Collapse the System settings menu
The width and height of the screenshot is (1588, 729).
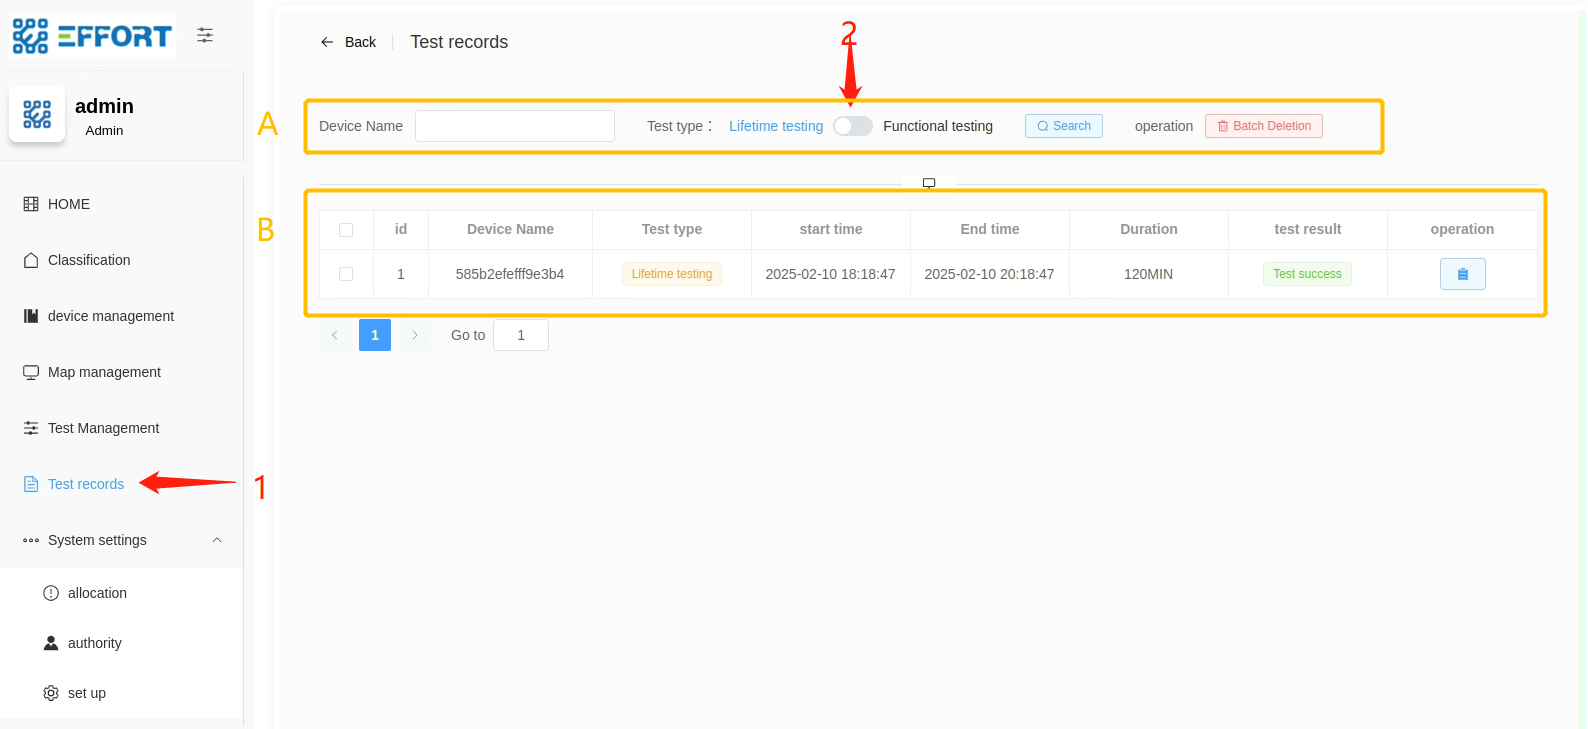(217, 540)
